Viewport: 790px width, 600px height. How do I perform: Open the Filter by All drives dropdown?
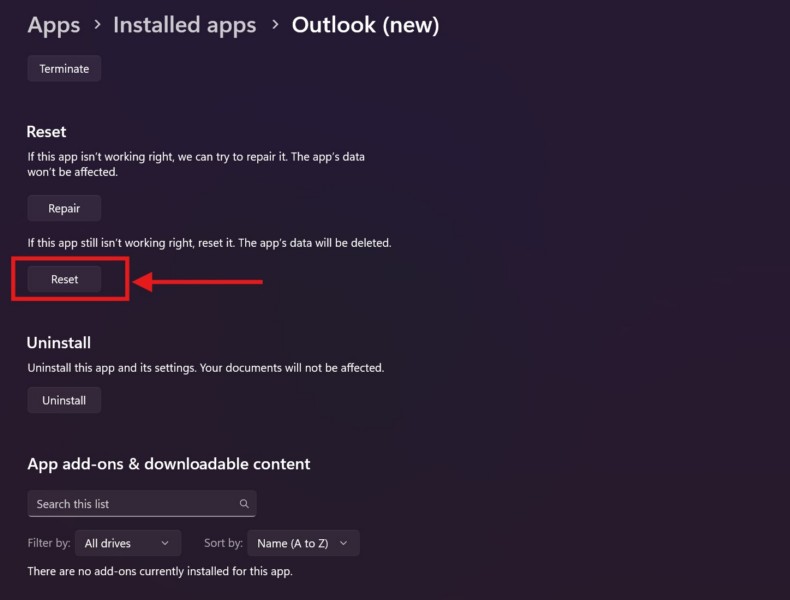click(x=128, y=543)
